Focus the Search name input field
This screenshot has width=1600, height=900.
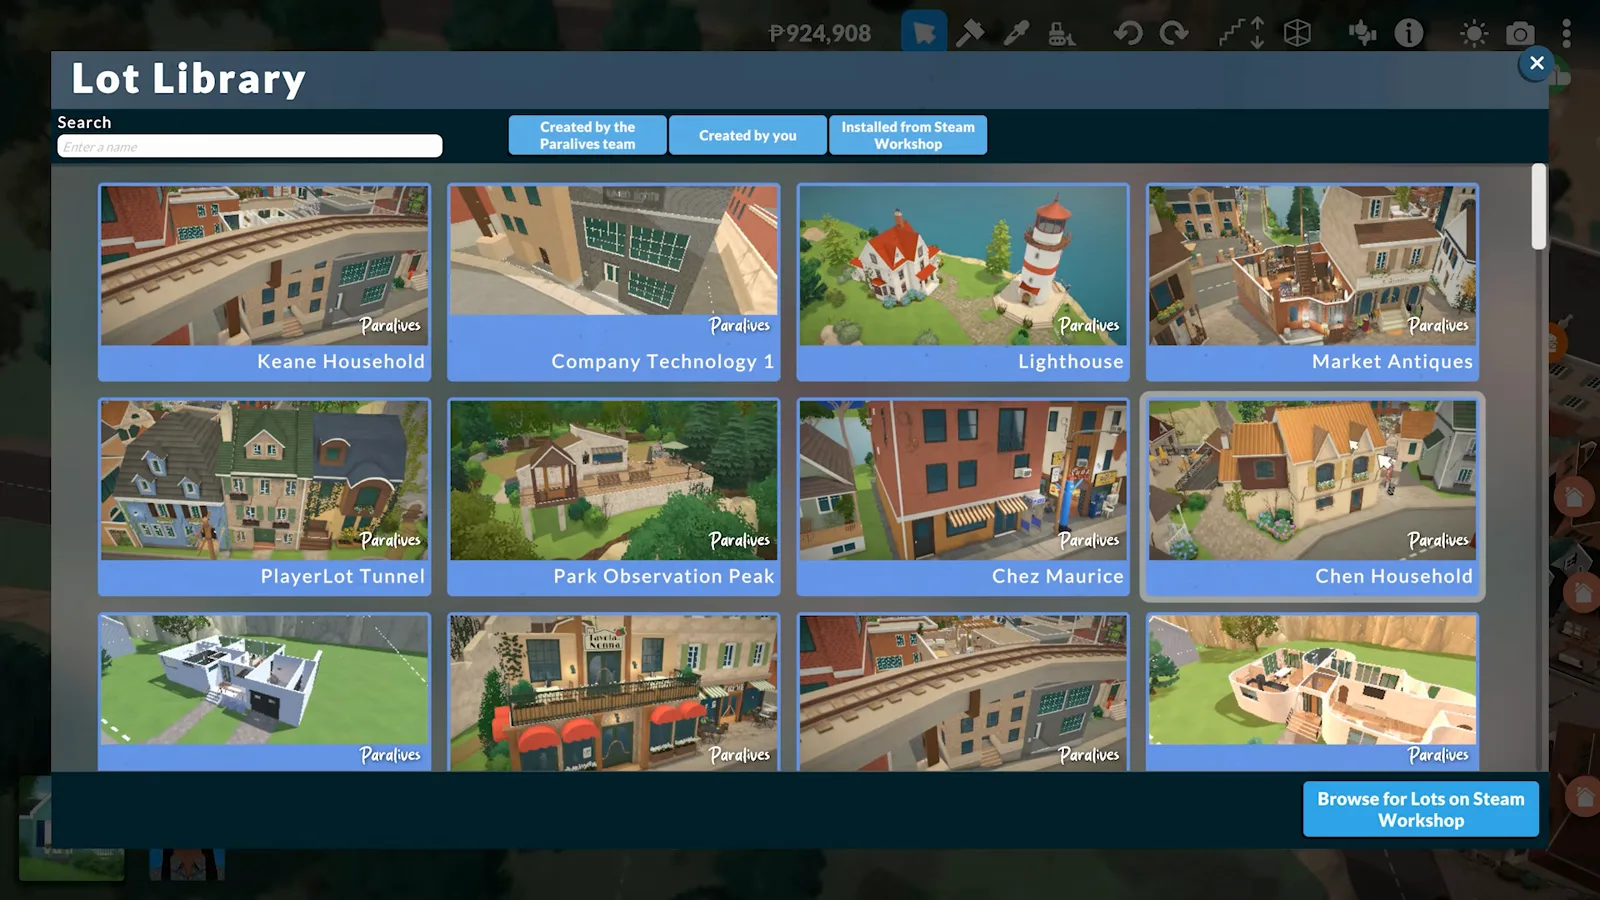click(x=250, y=146)
